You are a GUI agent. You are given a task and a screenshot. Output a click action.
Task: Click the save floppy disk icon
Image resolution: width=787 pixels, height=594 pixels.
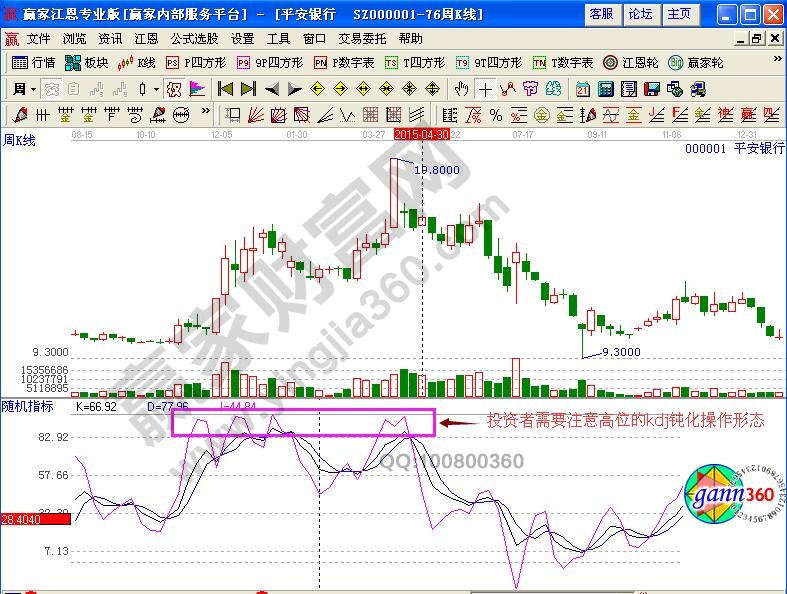[x=653, y=88]
